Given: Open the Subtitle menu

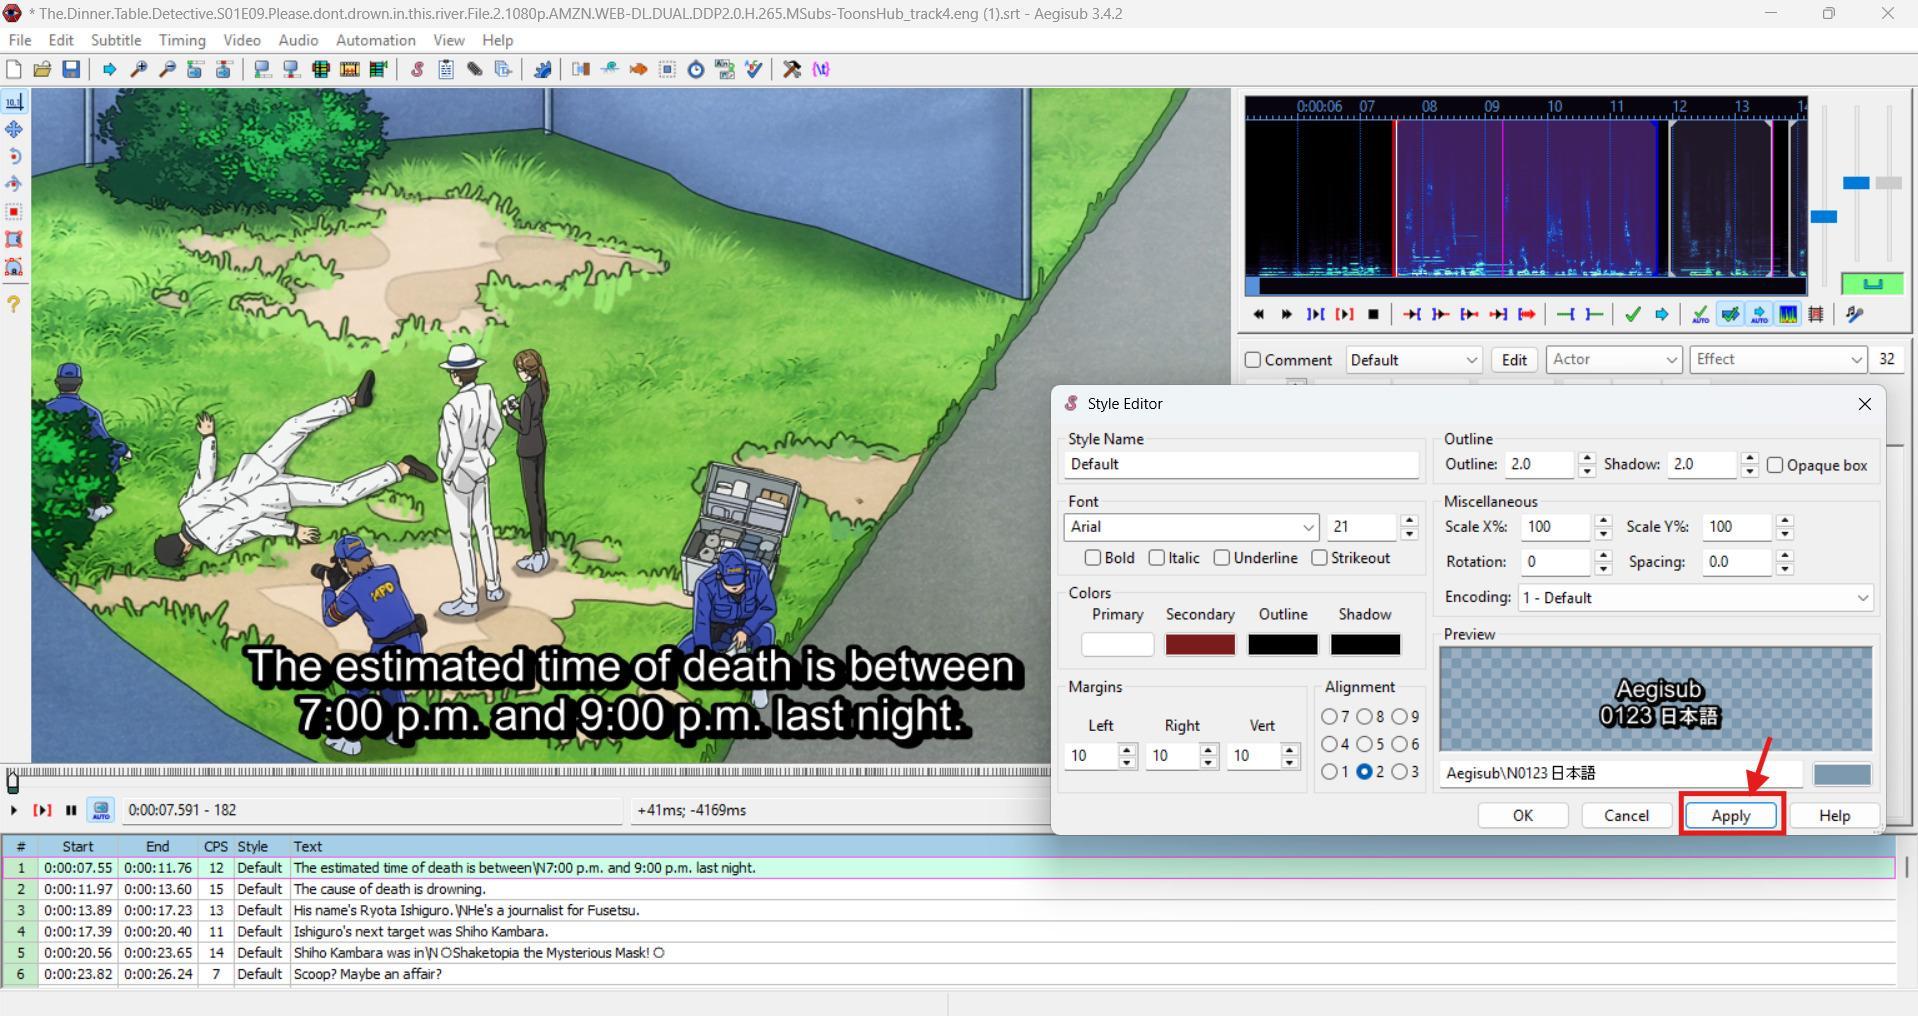Looking at the screenshot, I should tap(116, 40).
